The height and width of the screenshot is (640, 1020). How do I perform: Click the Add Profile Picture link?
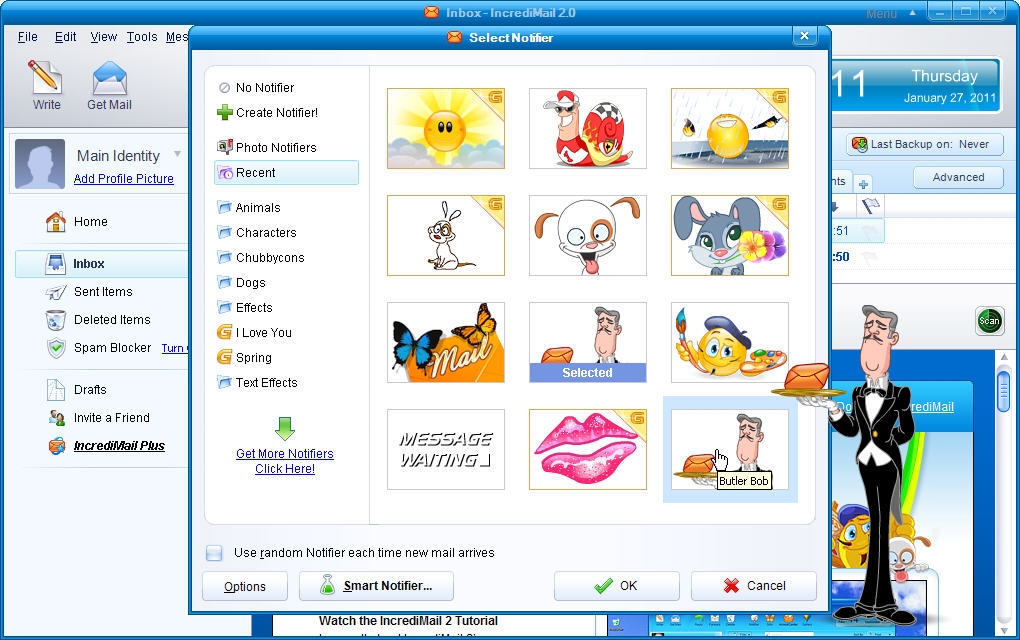(x=124, y=179)
